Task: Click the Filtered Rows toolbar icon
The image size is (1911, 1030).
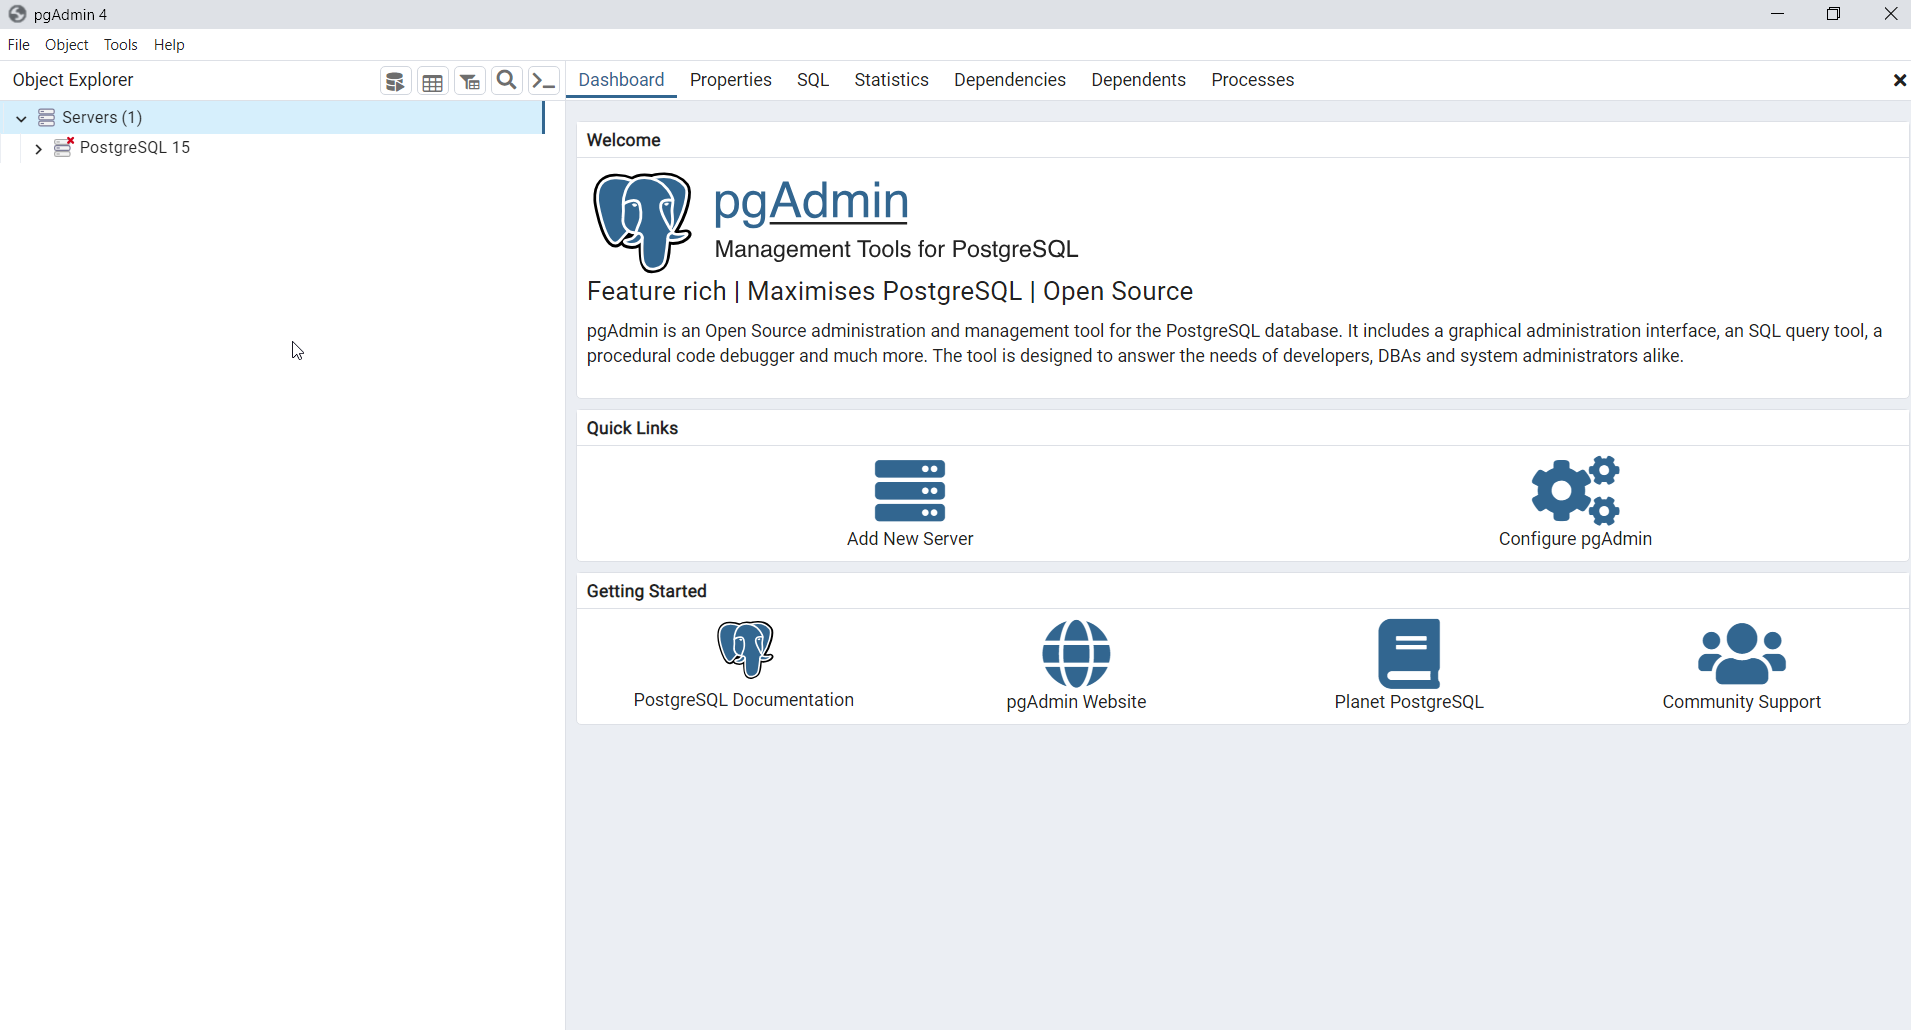Action: click(x=470, y=82)
